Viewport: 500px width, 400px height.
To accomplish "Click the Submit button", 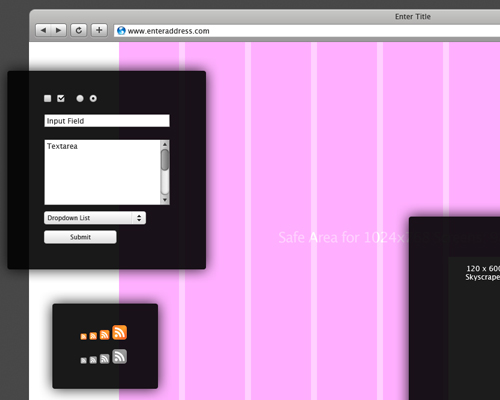I will click(80, 237).
